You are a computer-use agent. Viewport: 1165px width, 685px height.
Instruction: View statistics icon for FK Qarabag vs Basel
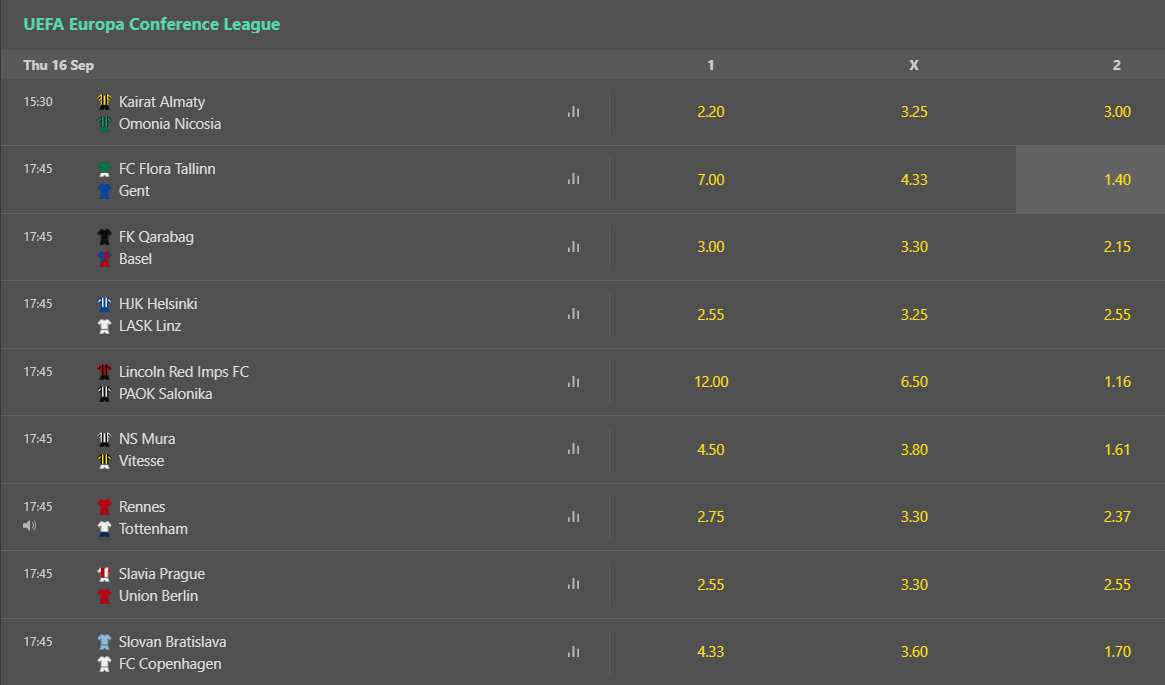[x=573, y=247]
